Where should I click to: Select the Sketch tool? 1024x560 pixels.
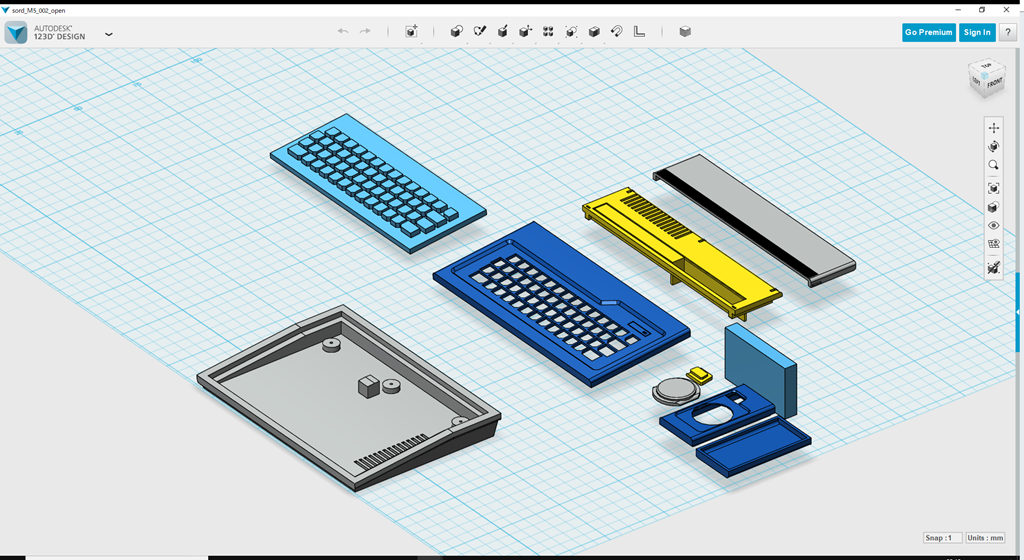click(479, 32)
